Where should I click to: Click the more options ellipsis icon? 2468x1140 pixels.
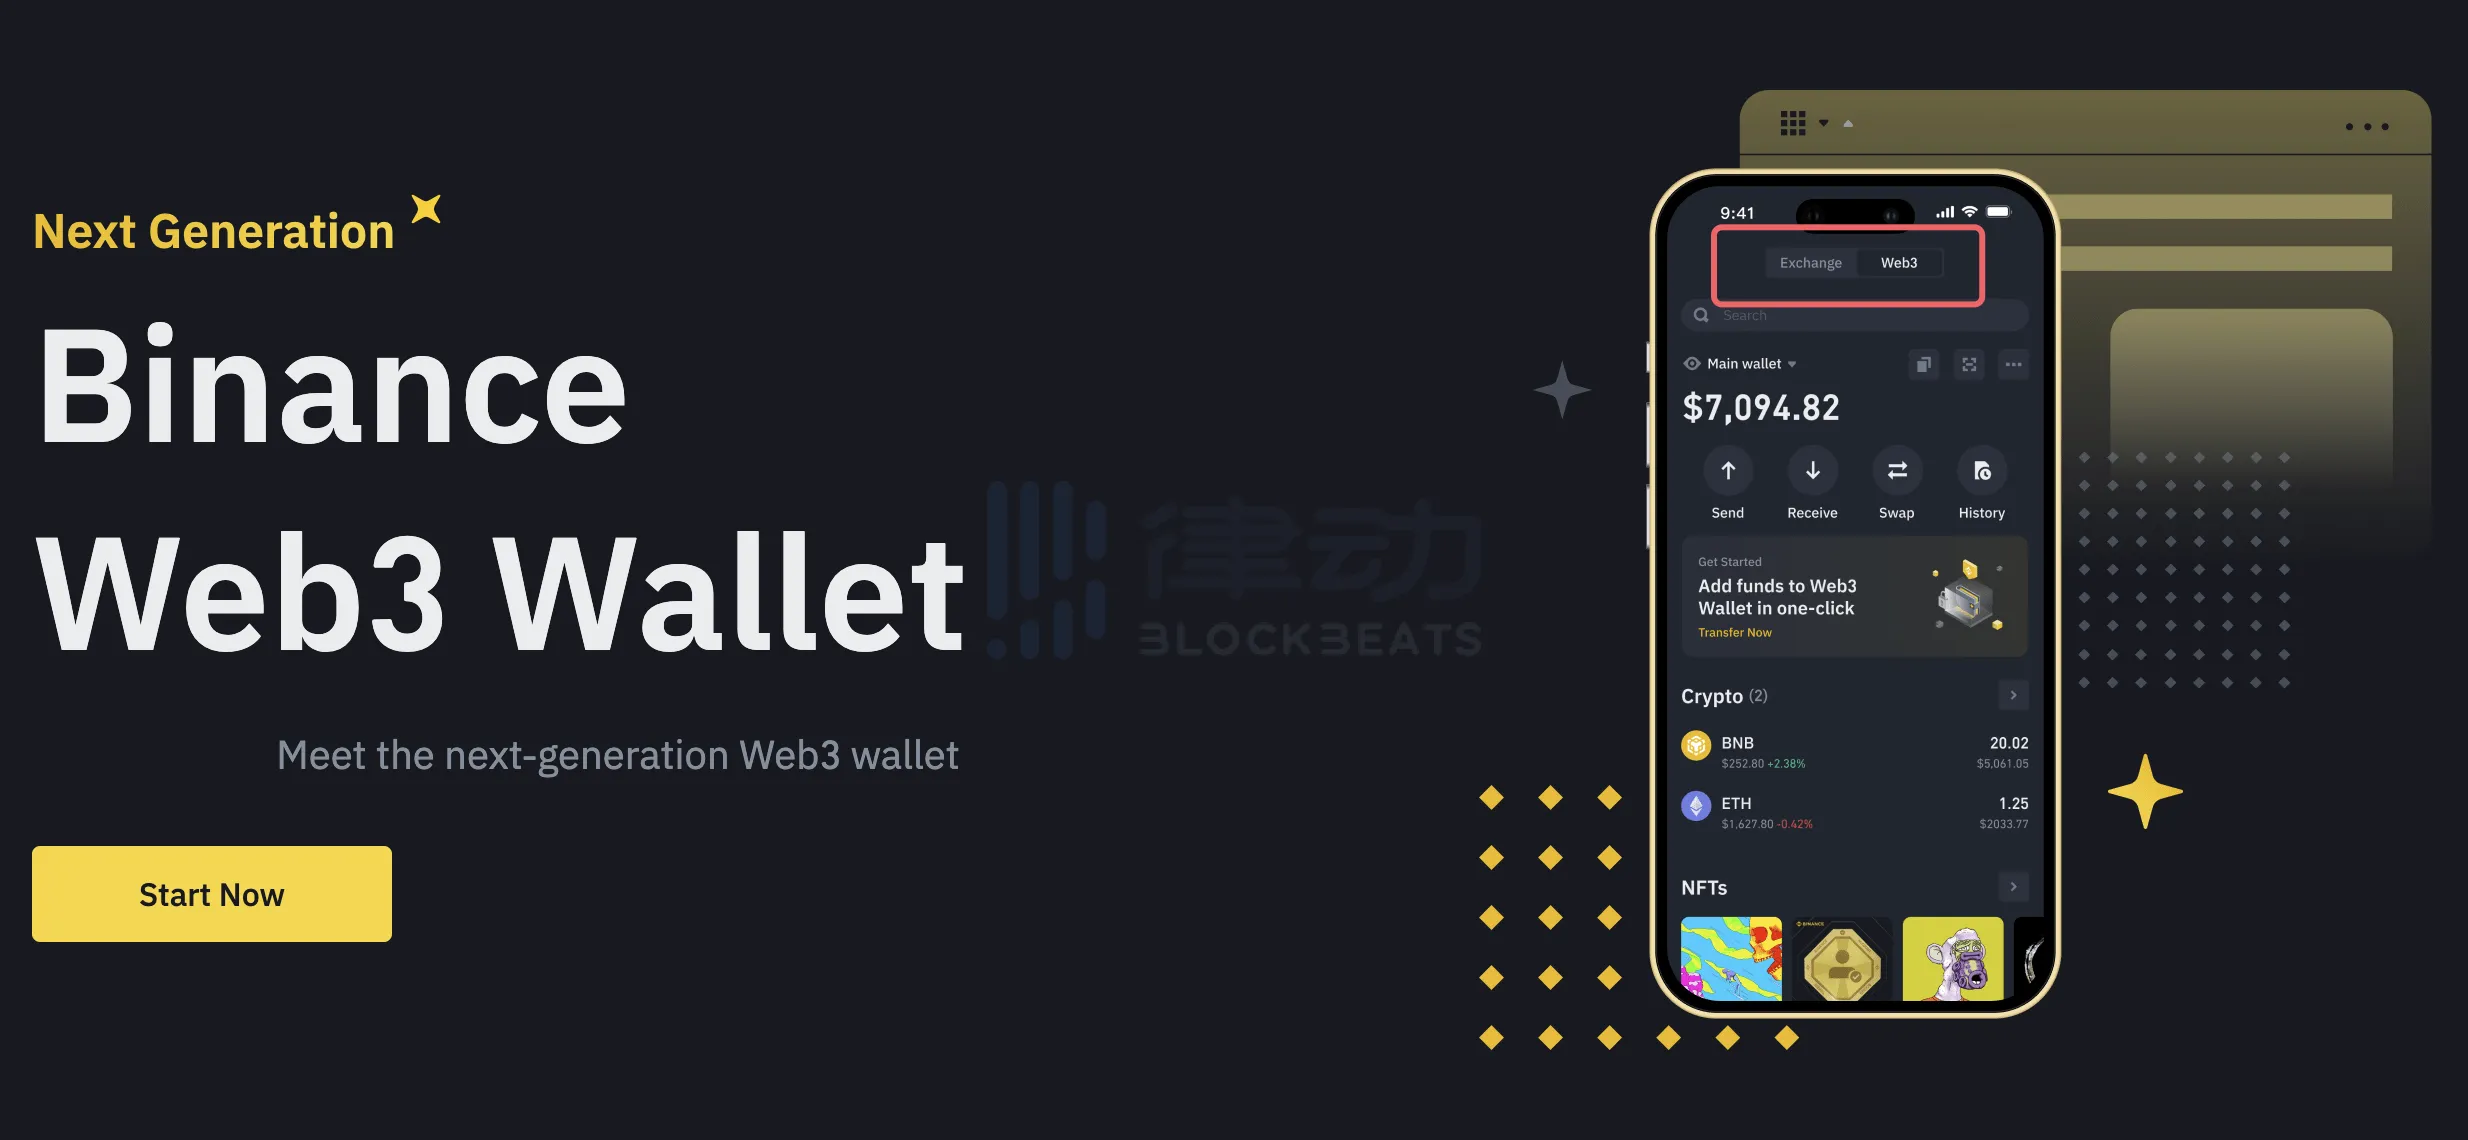tap(2015, 364)
